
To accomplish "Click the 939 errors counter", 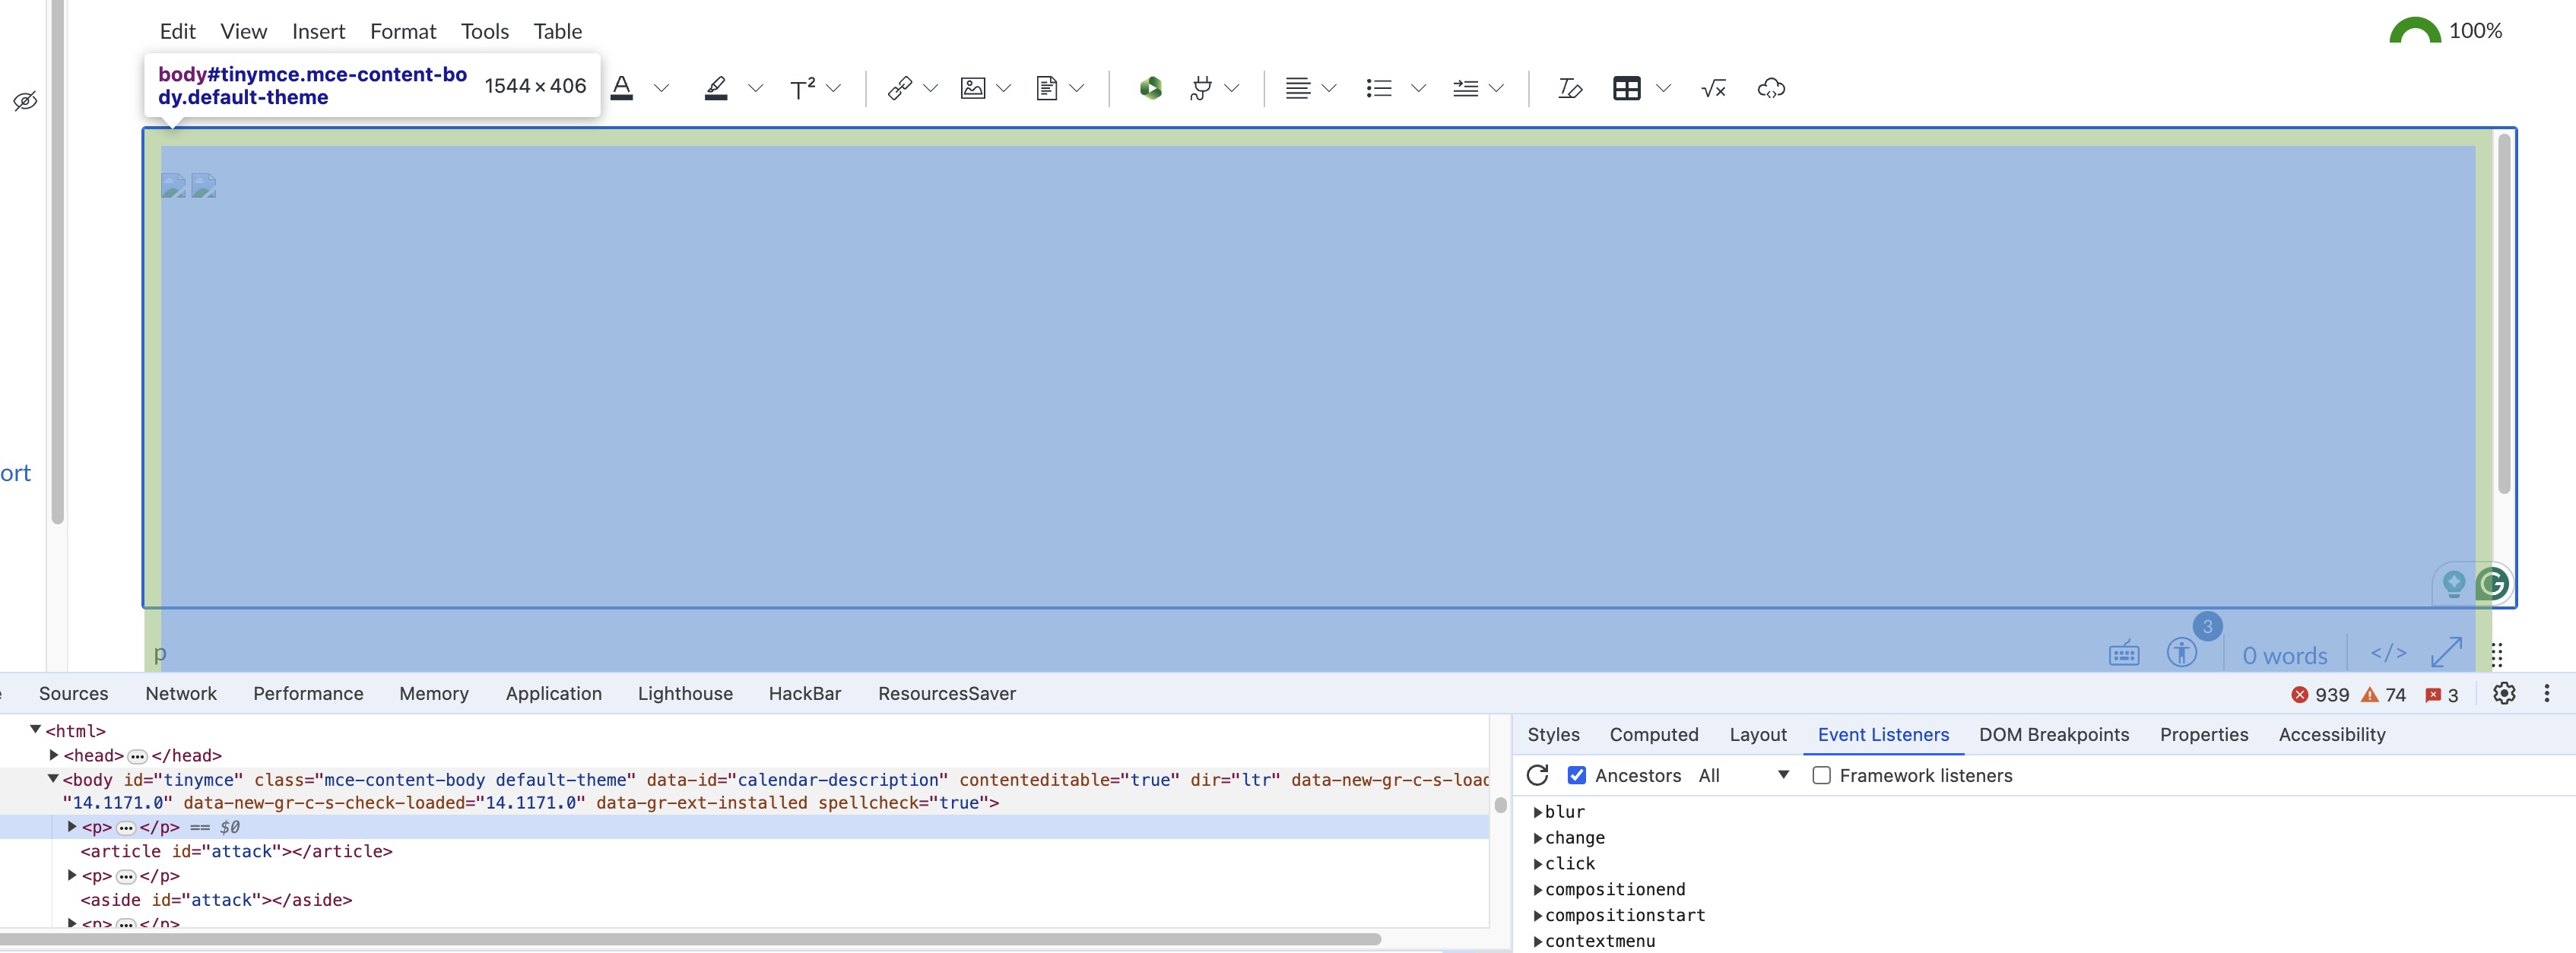I will click(2320, 695).
